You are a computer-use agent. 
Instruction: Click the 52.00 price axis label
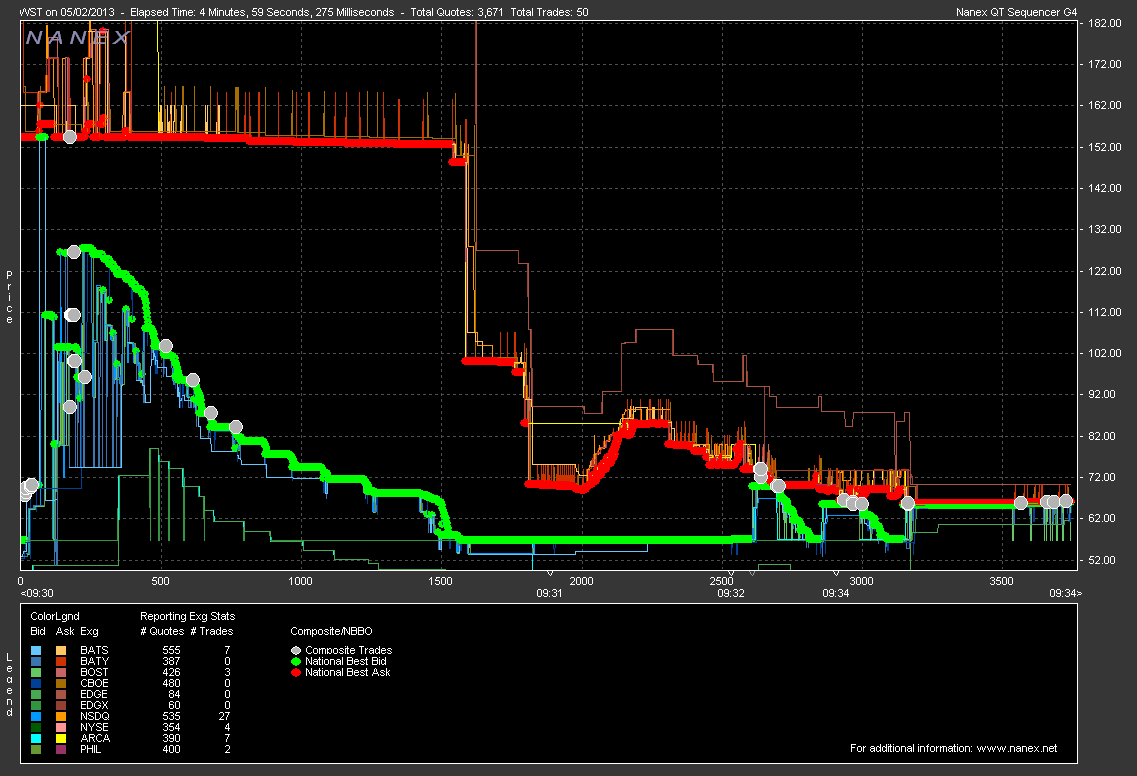click(1107, 560)
